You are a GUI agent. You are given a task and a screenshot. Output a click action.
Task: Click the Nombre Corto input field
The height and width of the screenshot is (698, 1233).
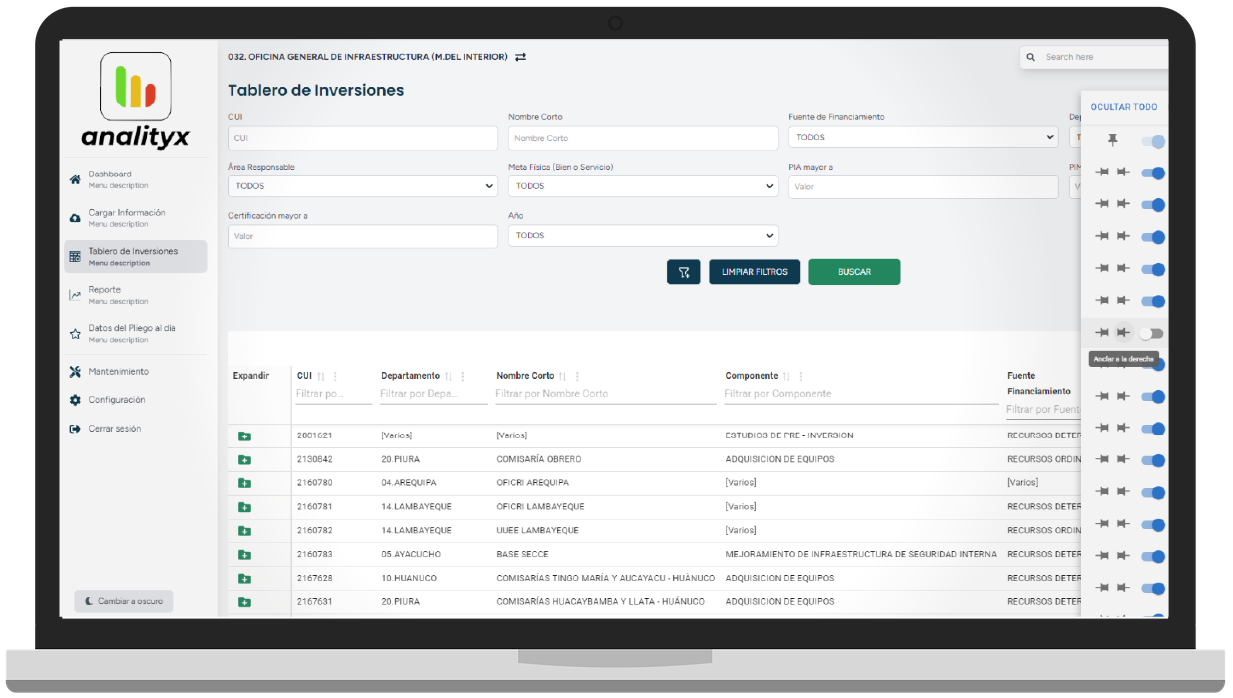[642, 138]
